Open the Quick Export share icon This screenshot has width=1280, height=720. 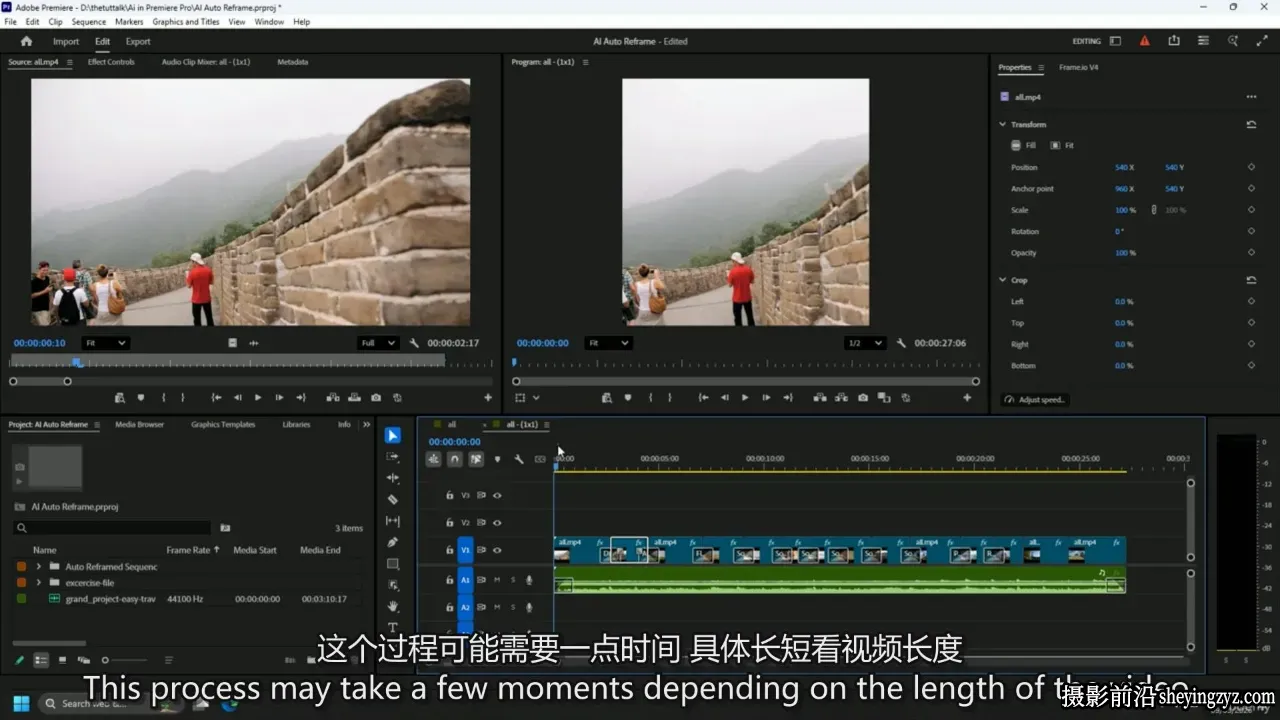tap(1174, 41)
